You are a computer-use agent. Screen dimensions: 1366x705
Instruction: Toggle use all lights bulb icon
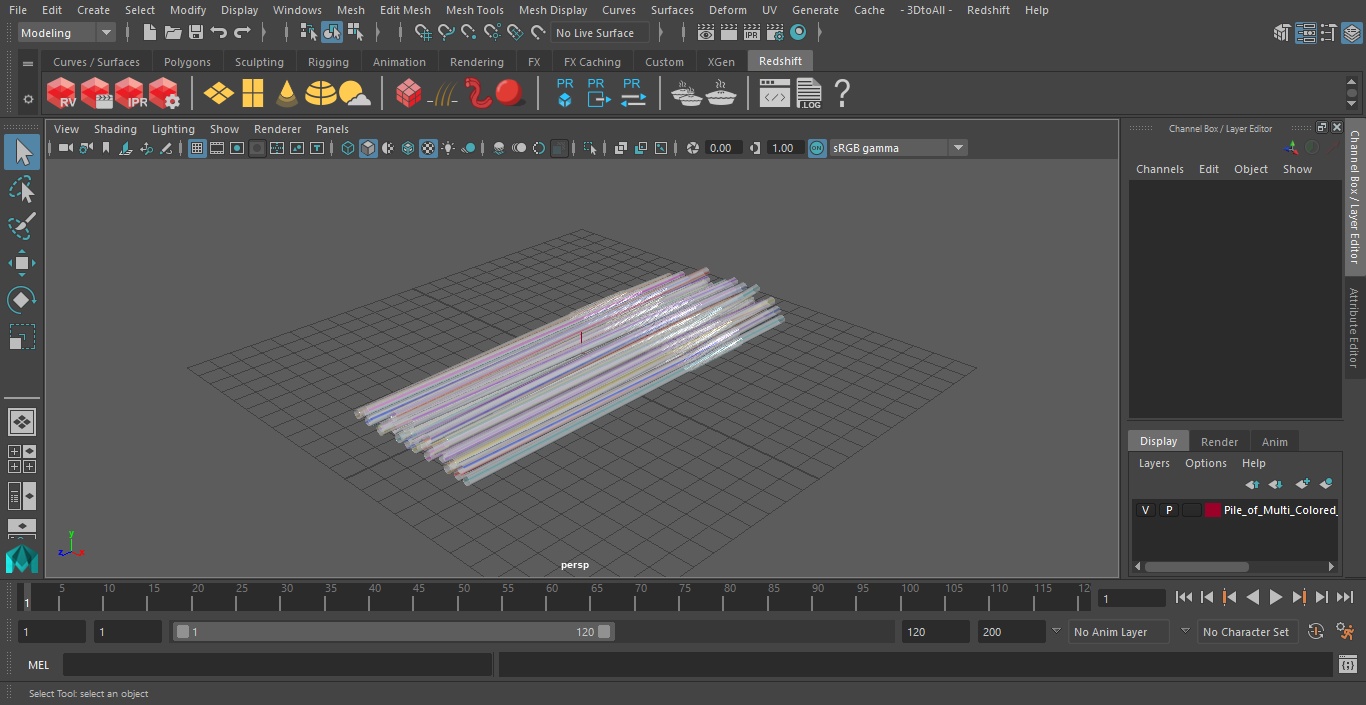pyautogui.click(x=448, y=148)
